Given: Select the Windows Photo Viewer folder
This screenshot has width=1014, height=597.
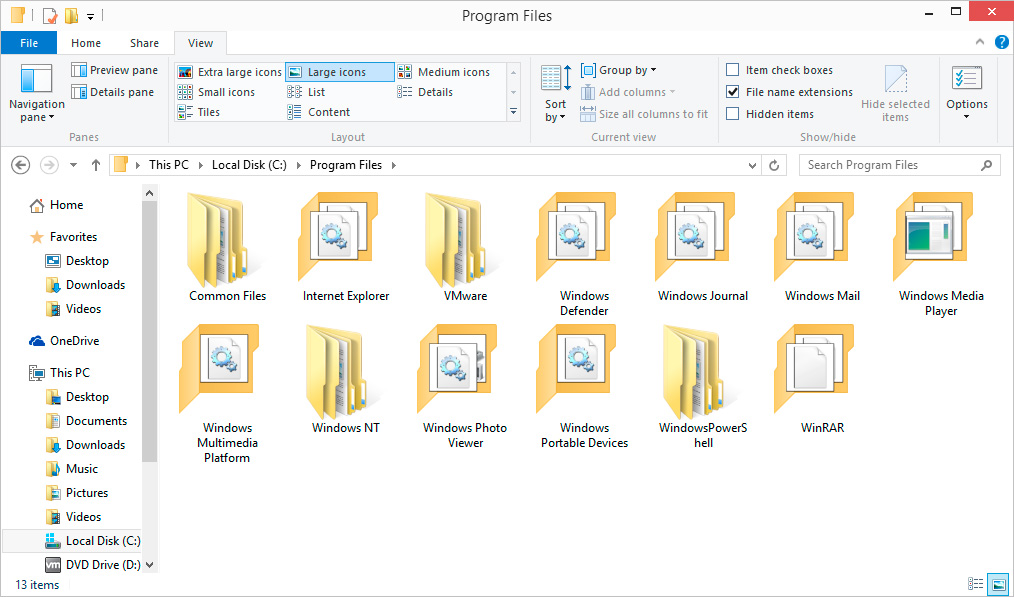Looking at the screenshot, I should 465,387.
